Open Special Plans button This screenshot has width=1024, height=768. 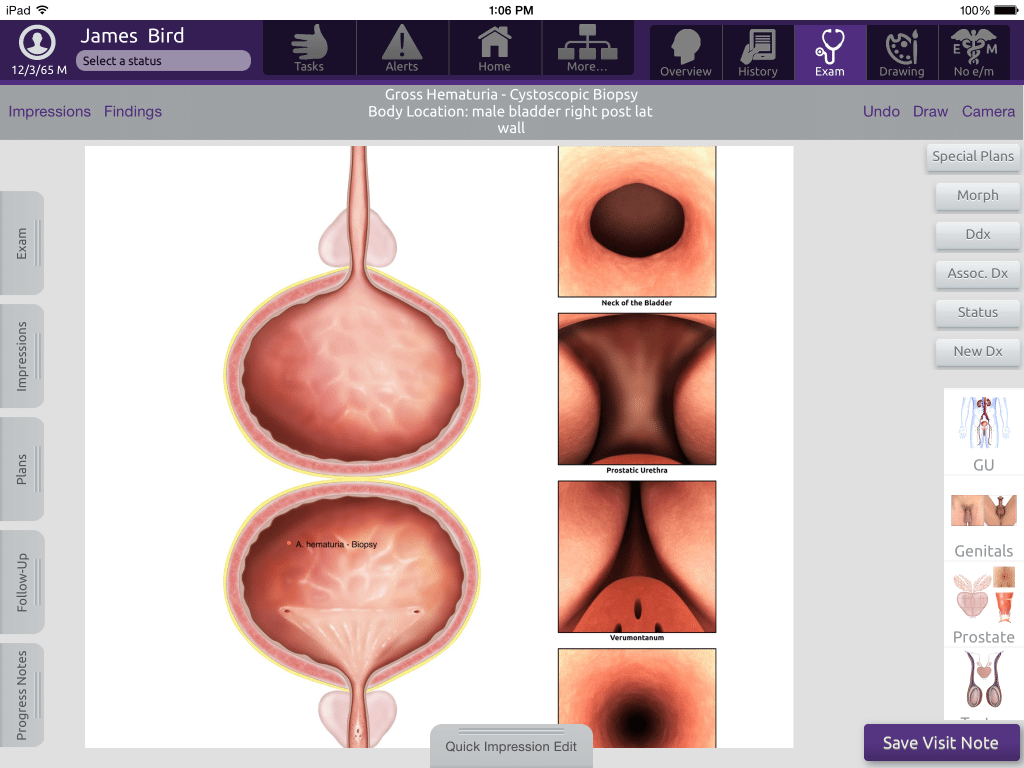(x=973, y=157)
